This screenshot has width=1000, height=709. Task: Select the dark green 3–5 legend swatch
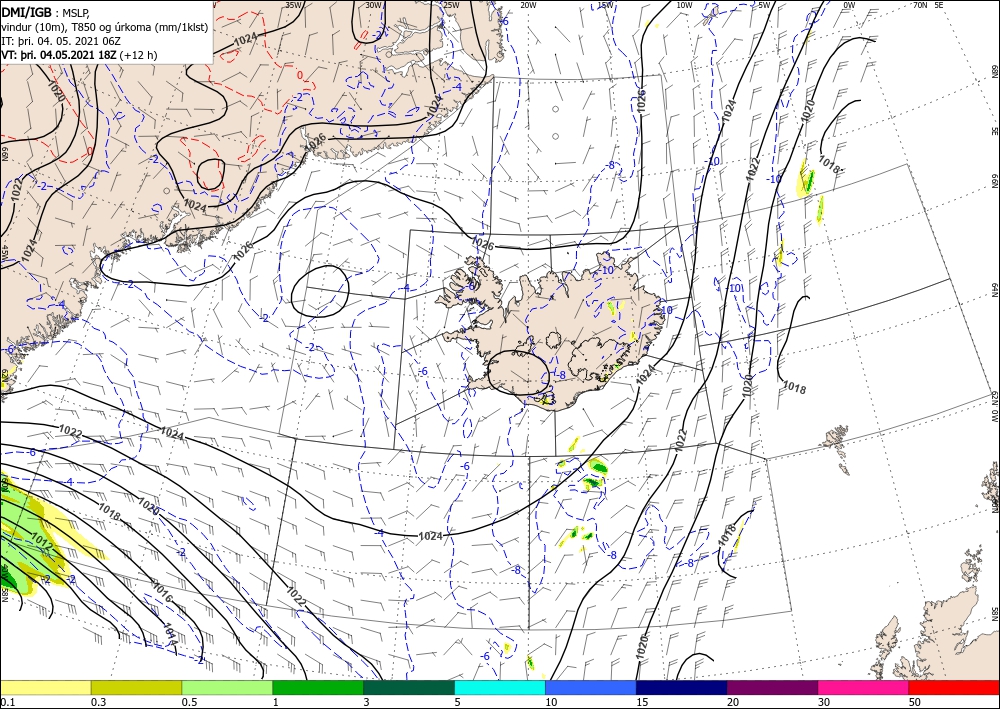pyautogui.click(x=409, y=687)
